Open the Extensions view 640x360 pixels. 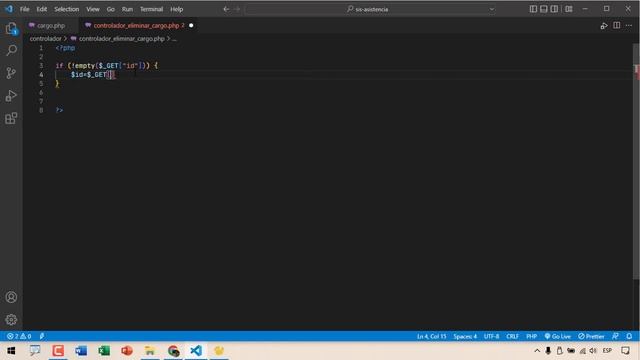click(x=11, y=118)
